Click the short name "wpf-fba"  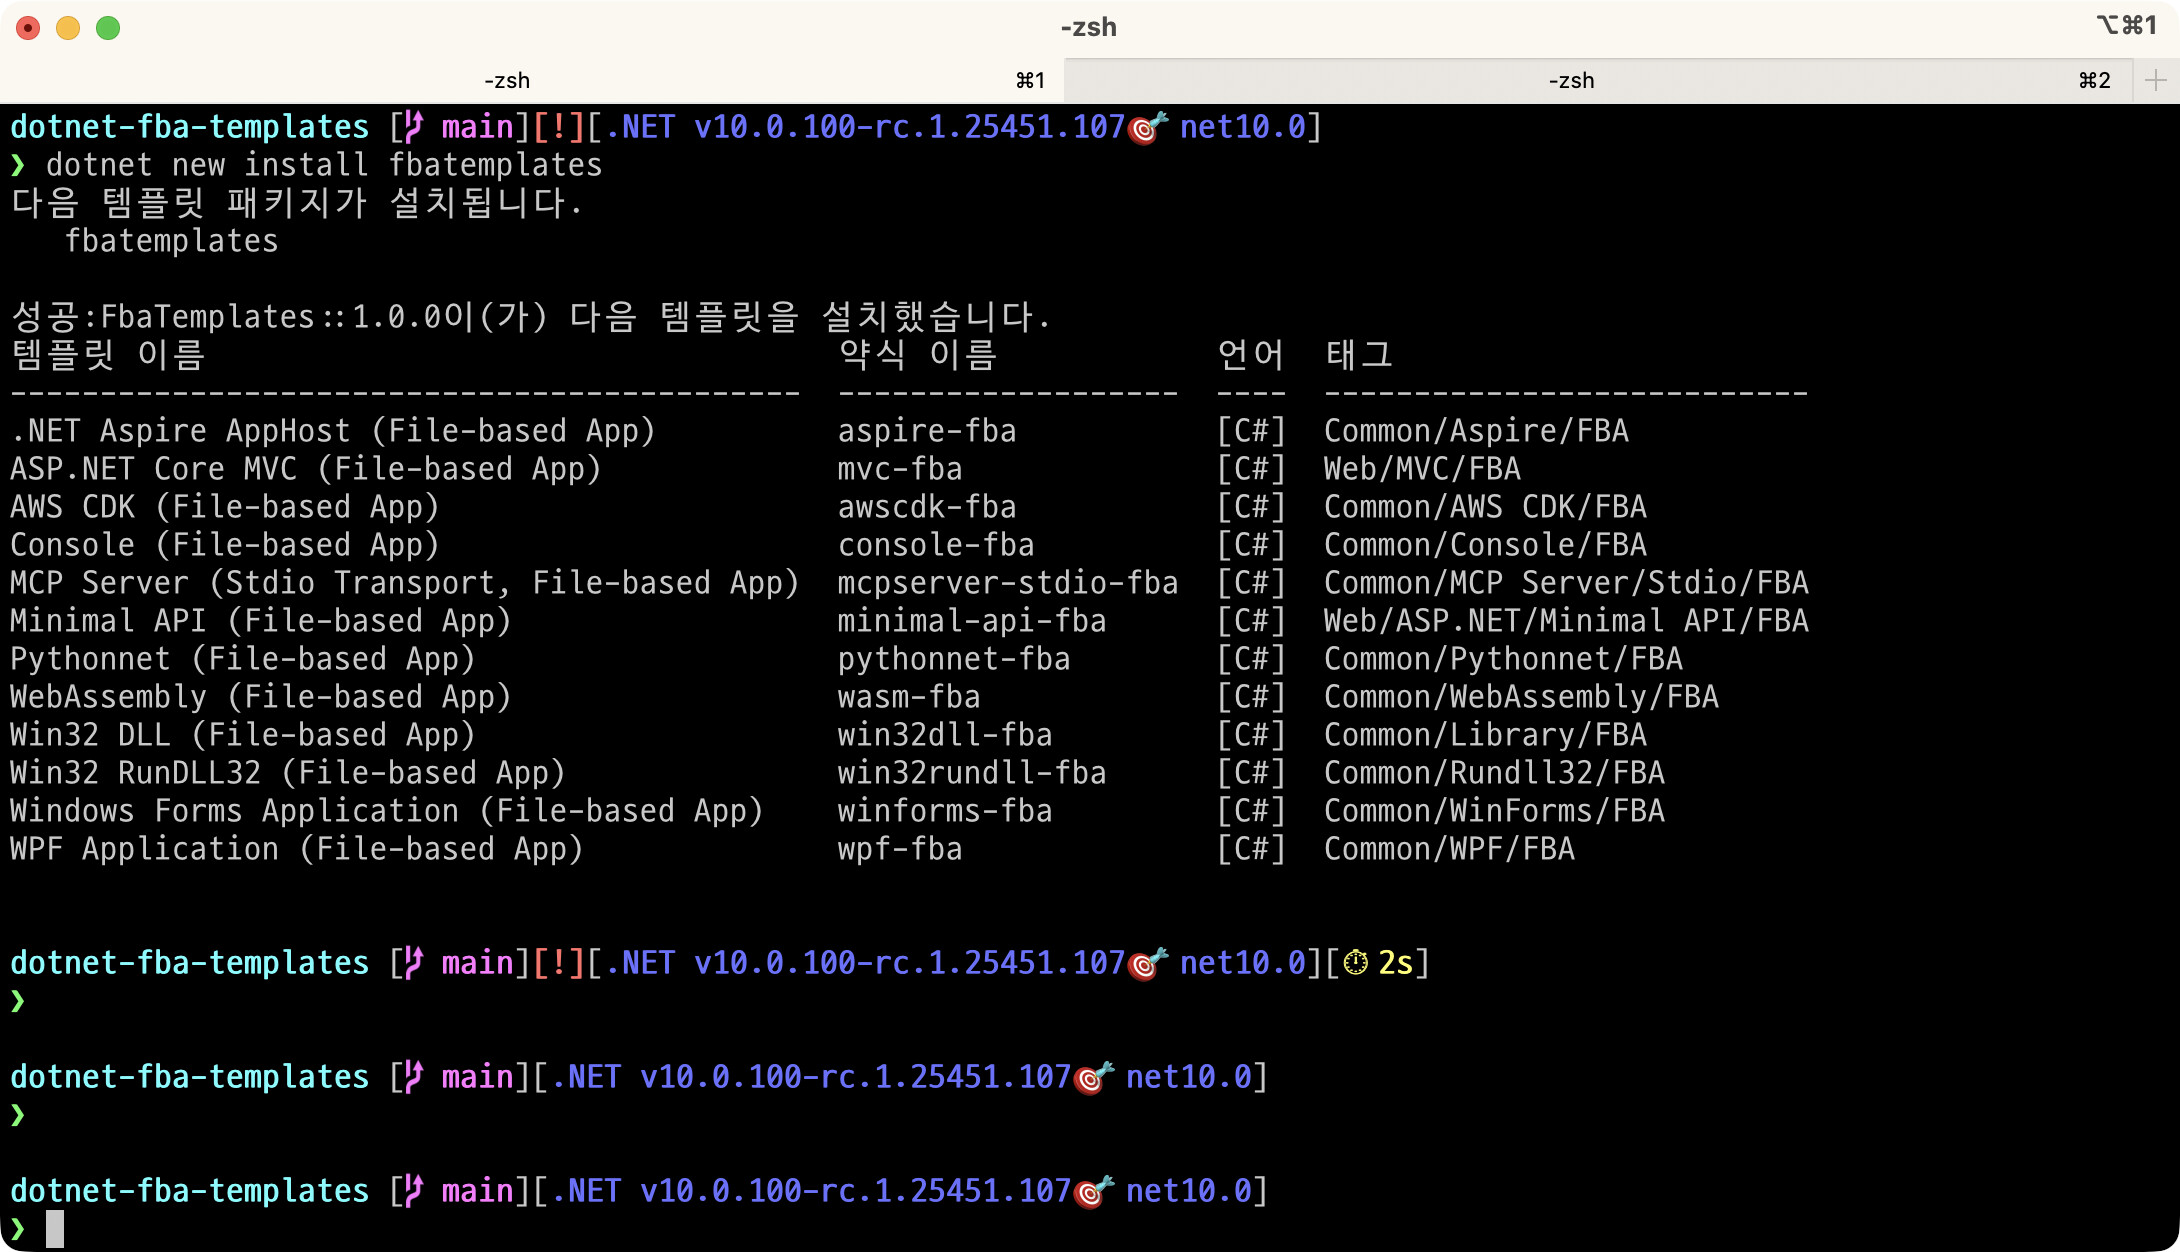900,849
